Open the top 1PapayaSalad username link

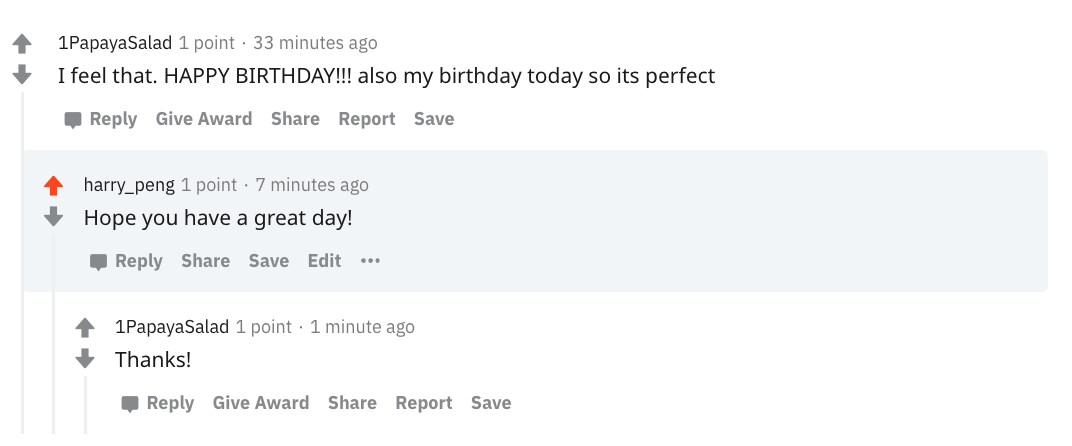pos(115,43)
